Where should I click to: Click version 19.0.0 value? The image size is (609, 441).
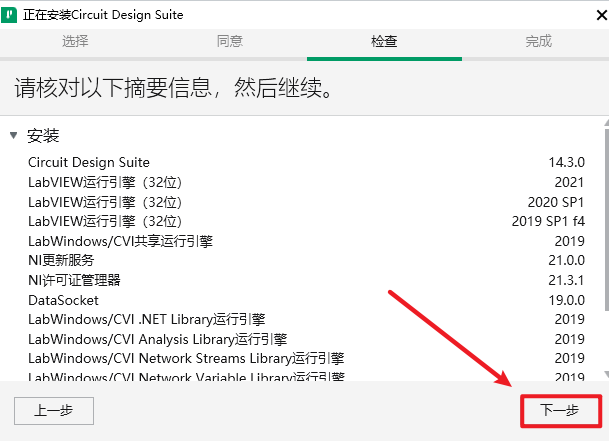click(566, 300)
